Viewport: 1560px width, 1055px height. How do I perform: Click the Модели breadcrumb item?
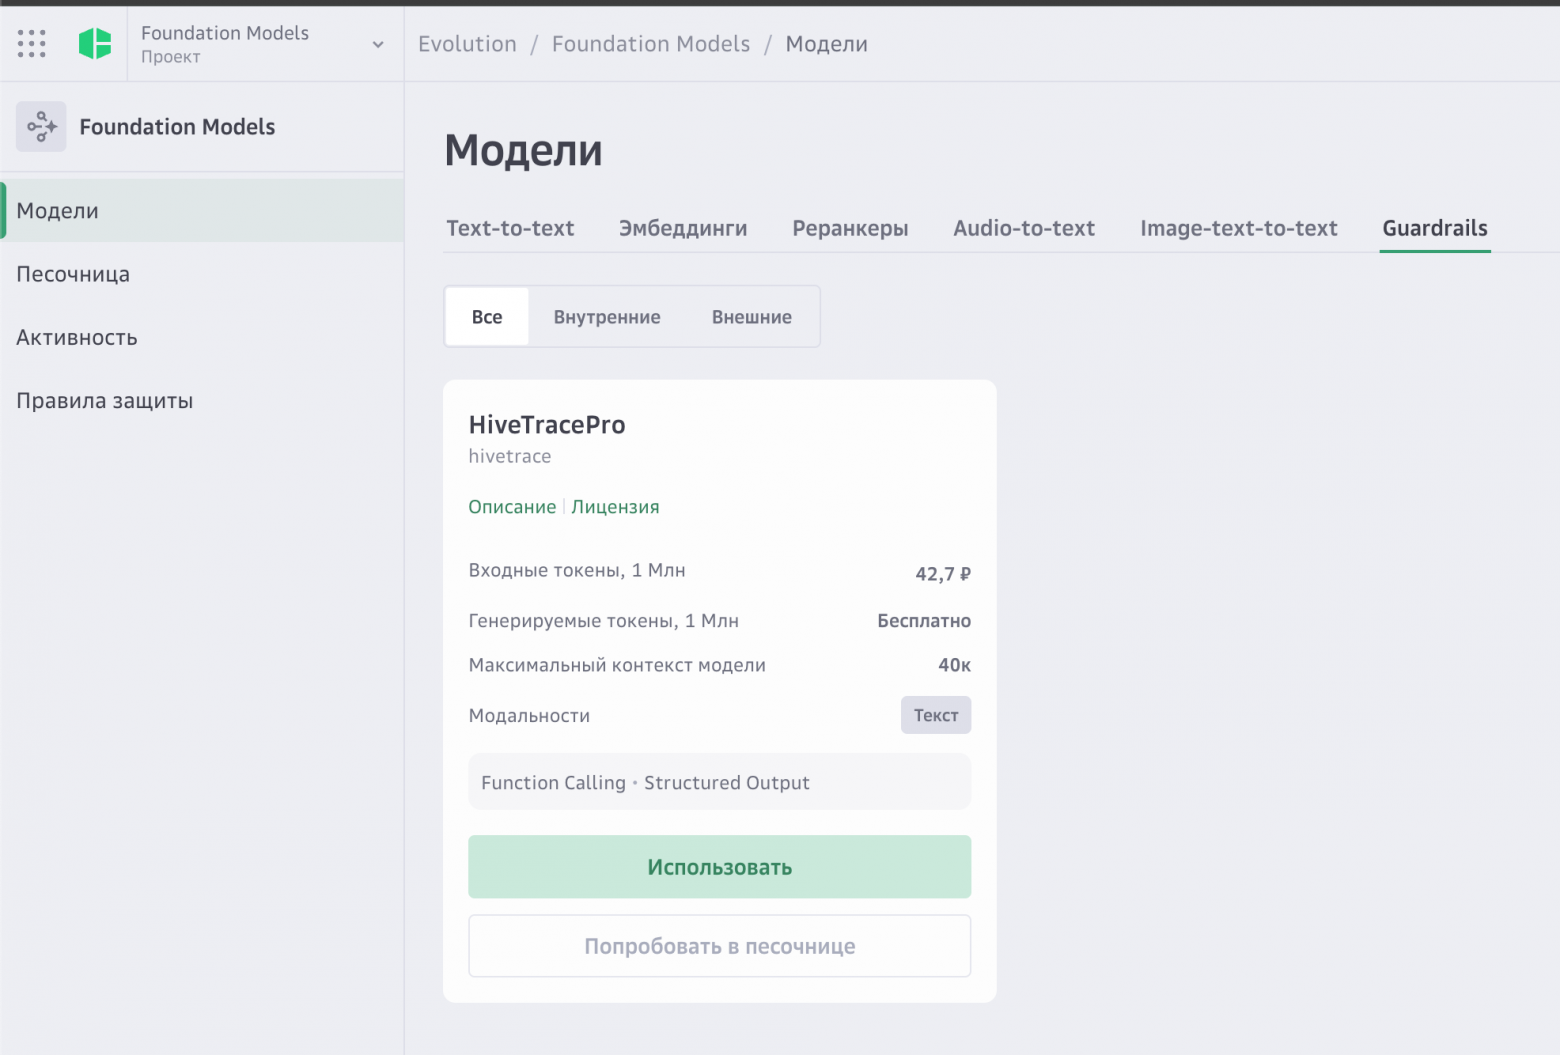point(827,44)
